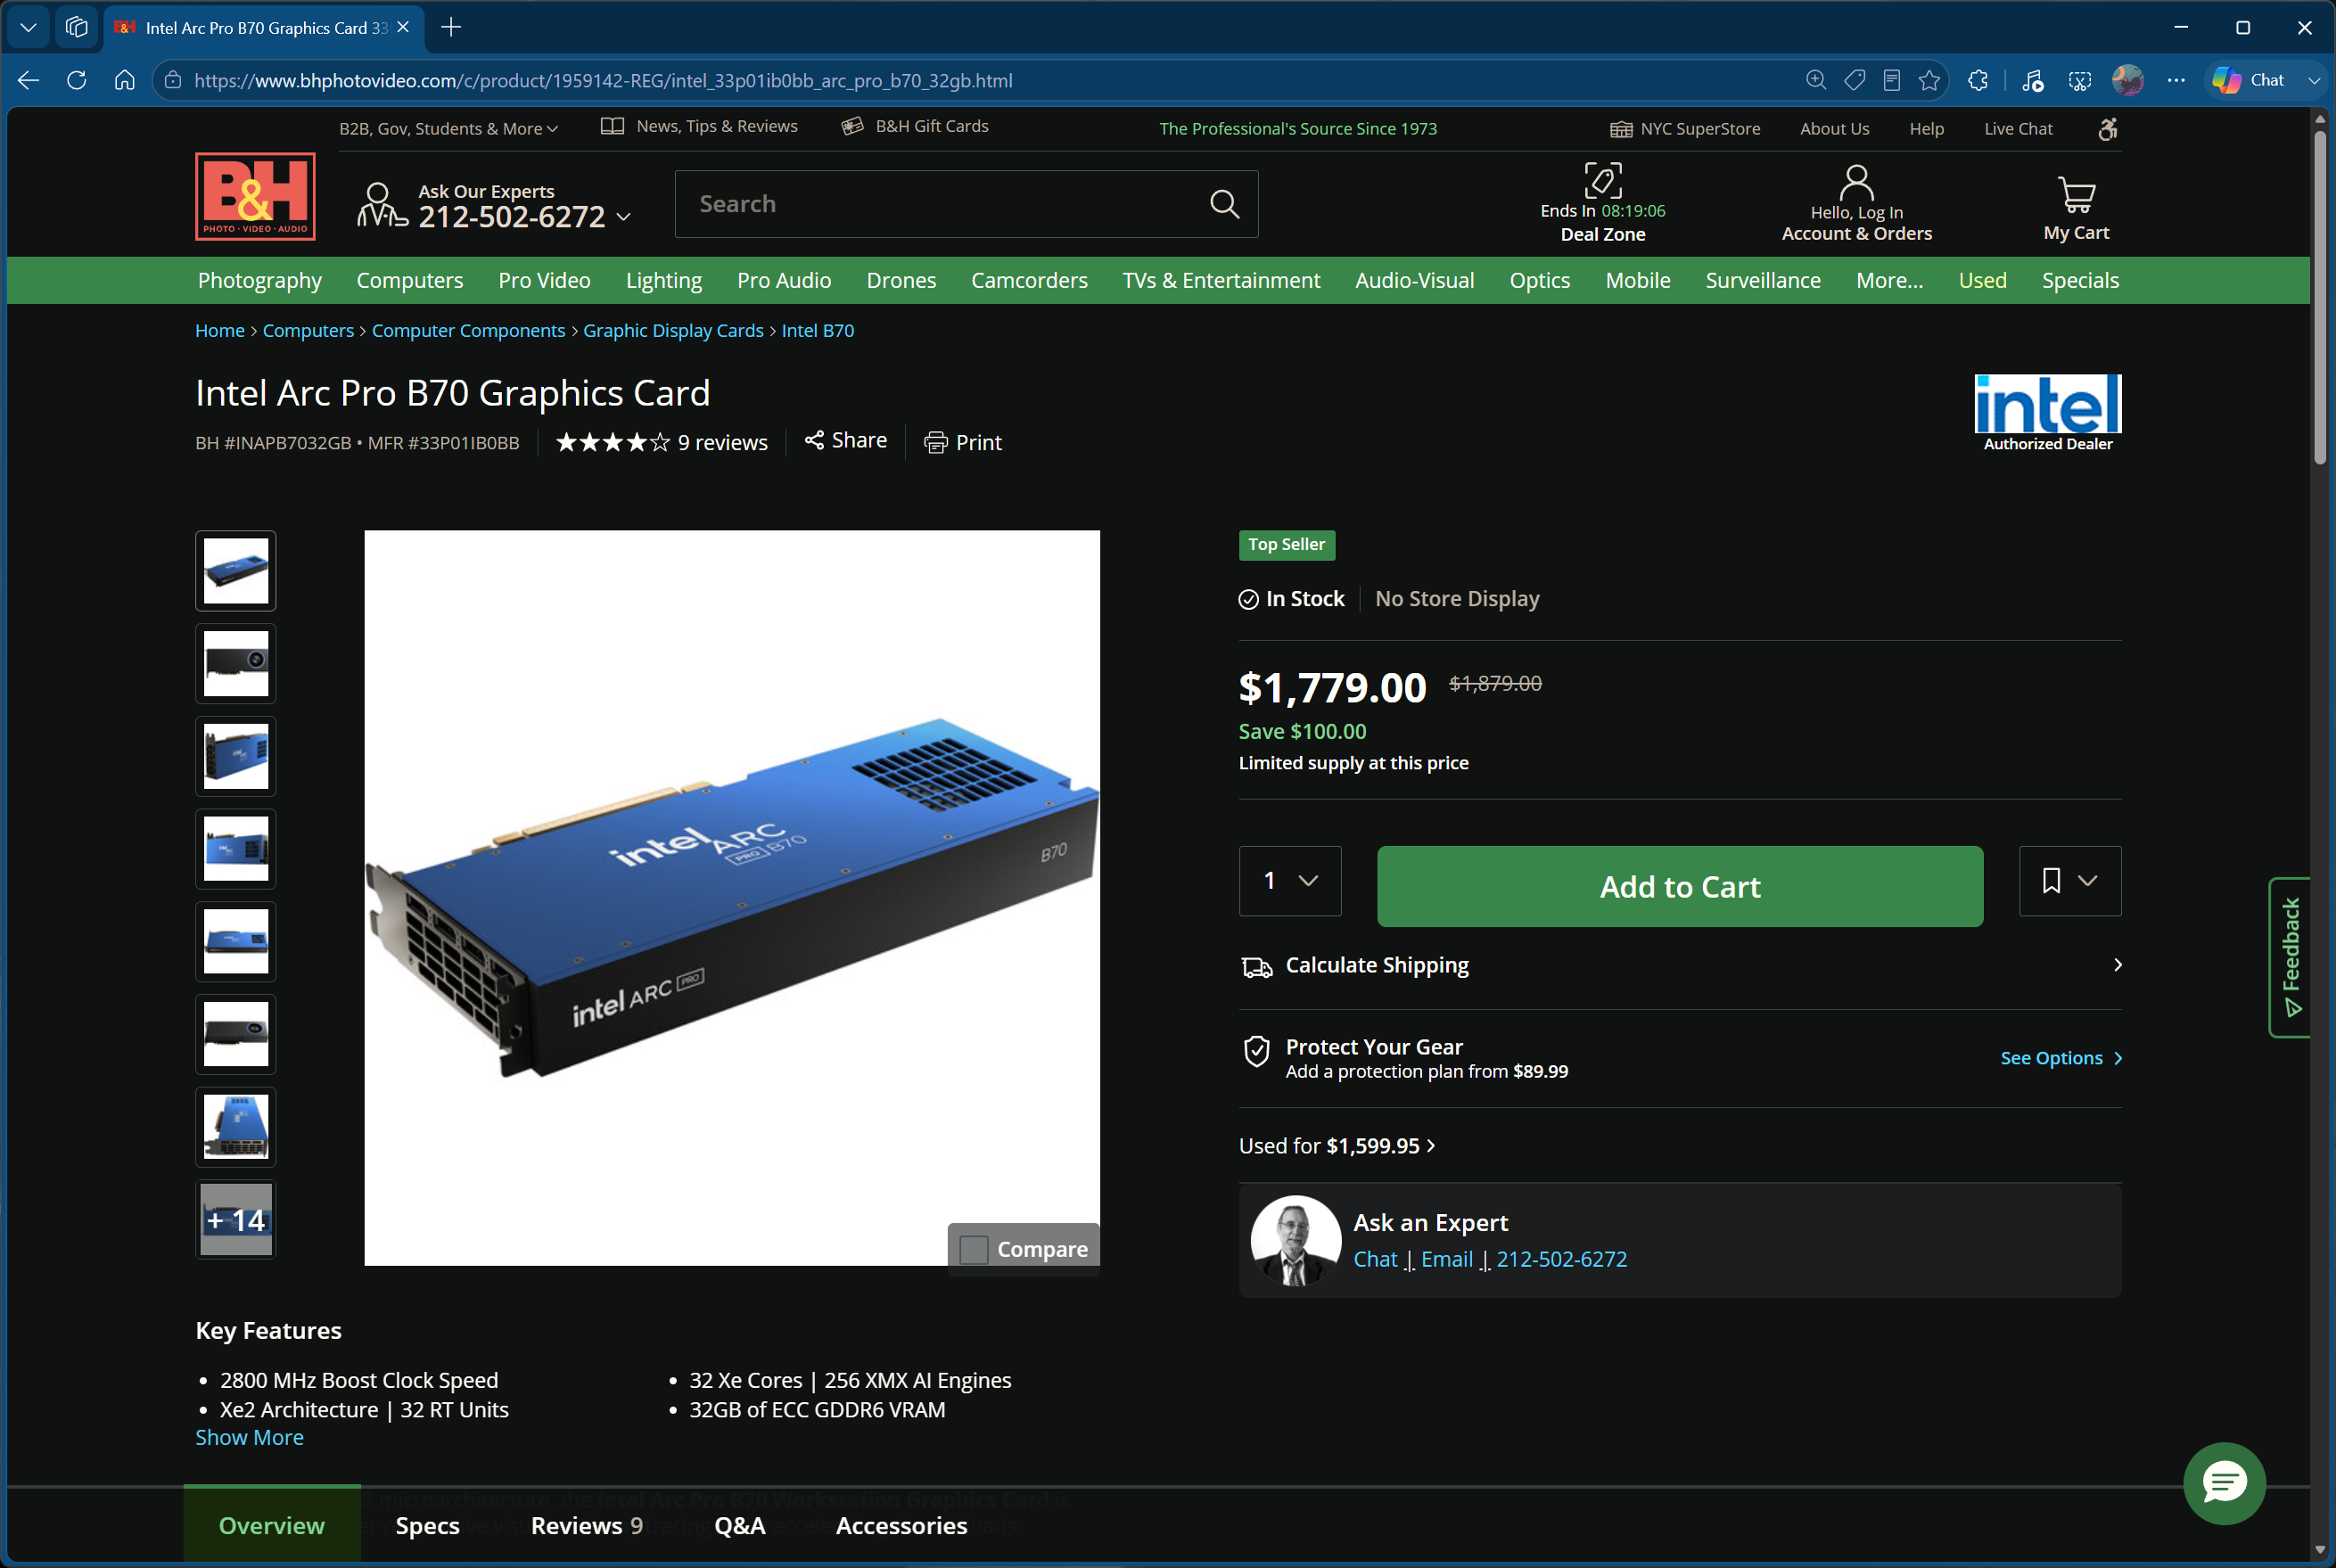
Task: Open the vertical Feedback tab
Action: pyautogui.click(x=2290, y=957)
